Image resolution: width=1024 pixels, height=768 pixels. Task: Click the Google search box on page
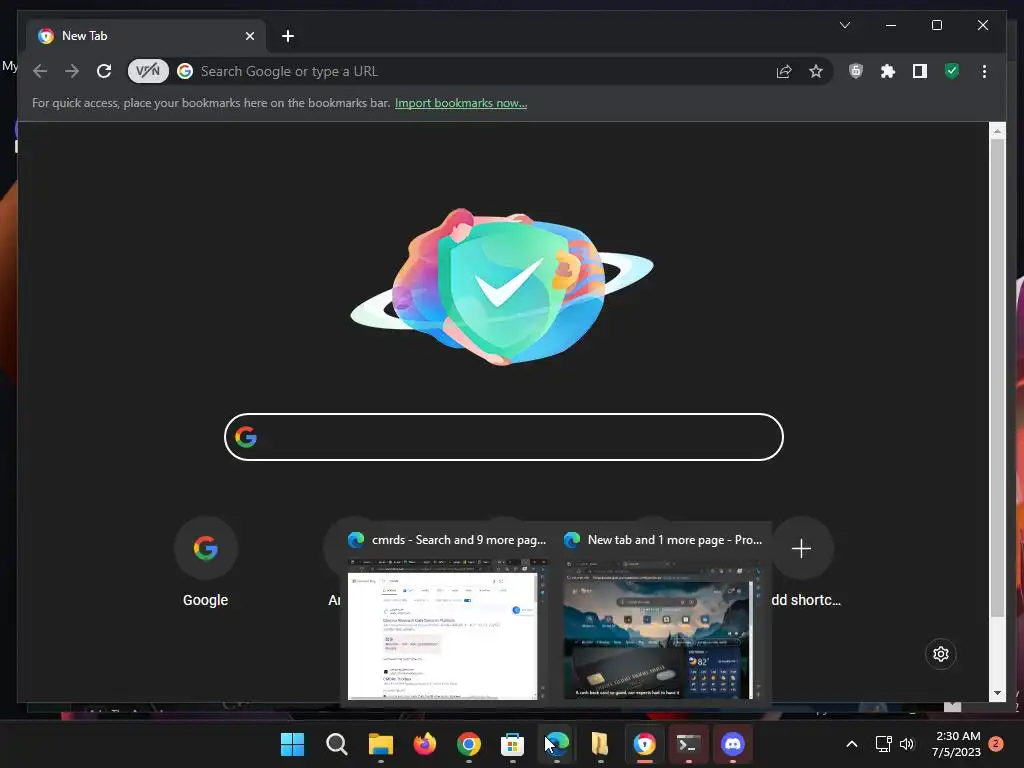504,437
